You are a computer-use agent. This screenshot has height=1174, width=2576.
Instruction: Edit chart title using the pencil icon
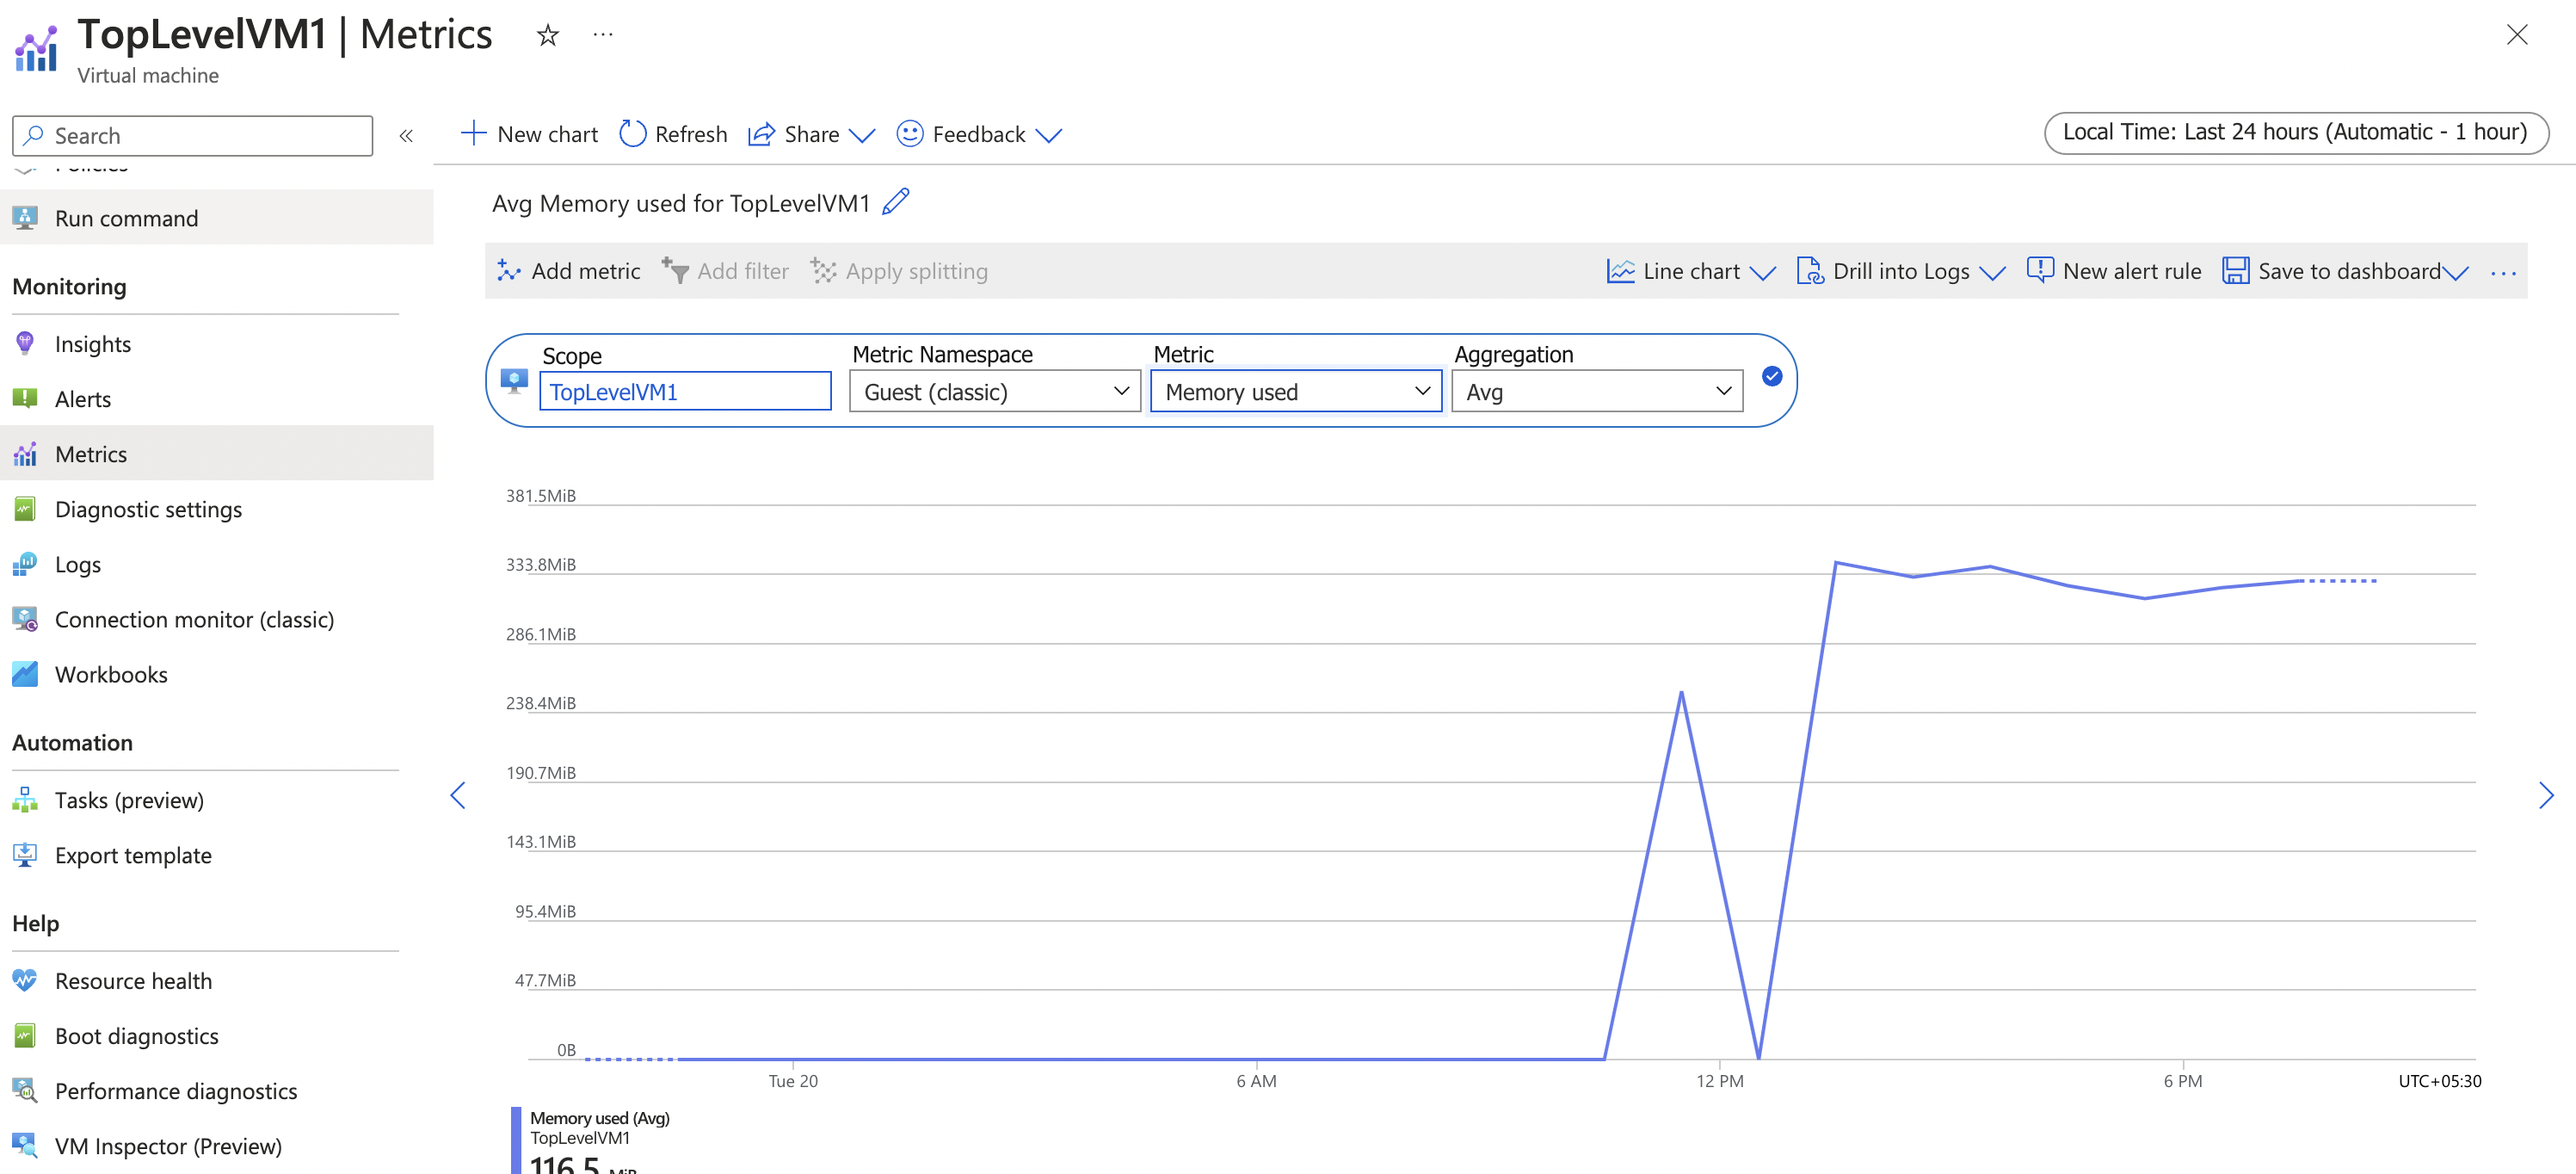(x=896, y=202)
